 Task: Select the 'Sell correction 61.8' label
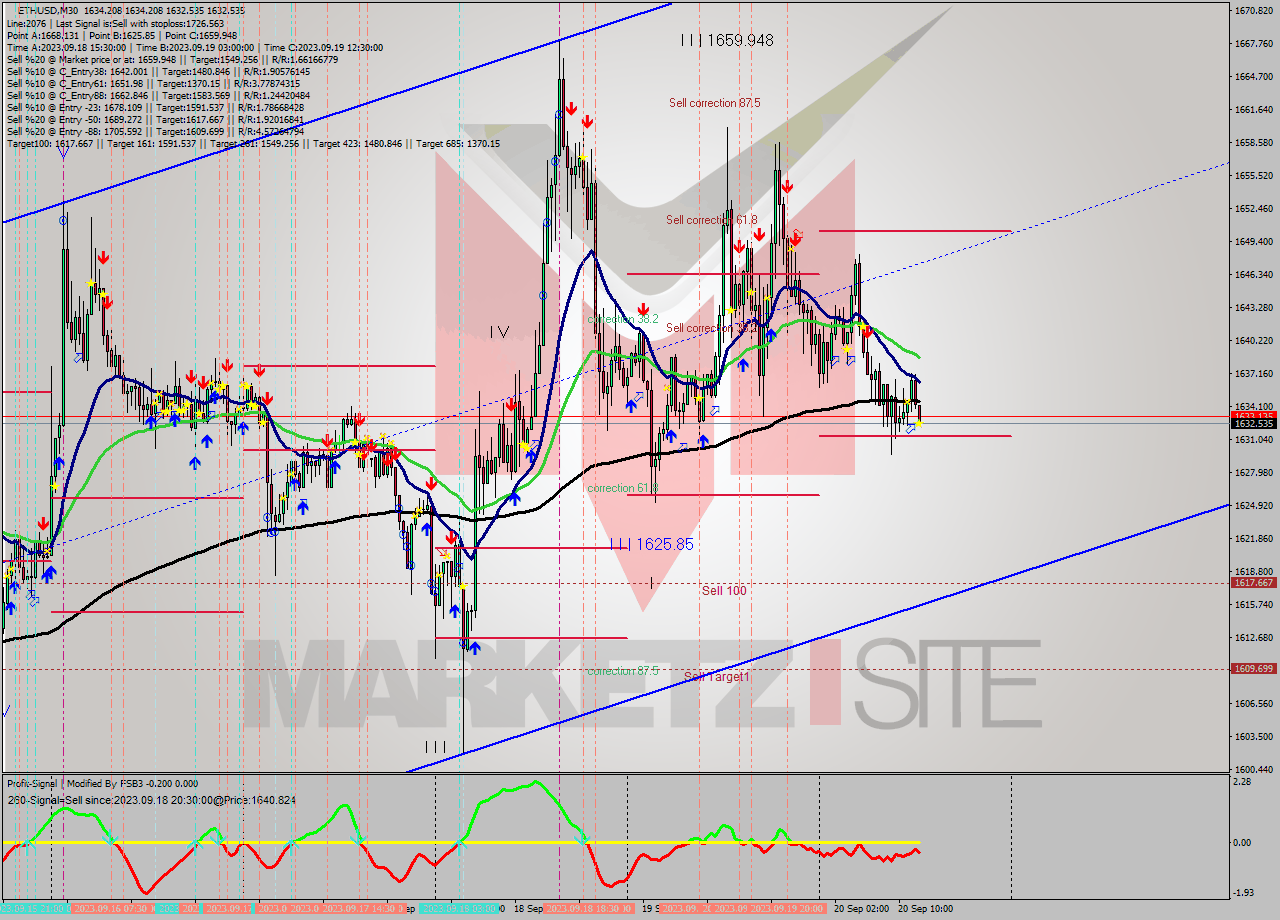coord(712,219)
